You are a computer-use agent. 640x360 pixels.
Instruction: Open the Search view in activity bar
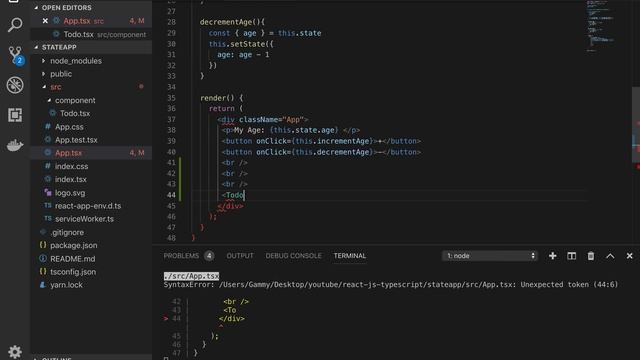coord(15,24)
